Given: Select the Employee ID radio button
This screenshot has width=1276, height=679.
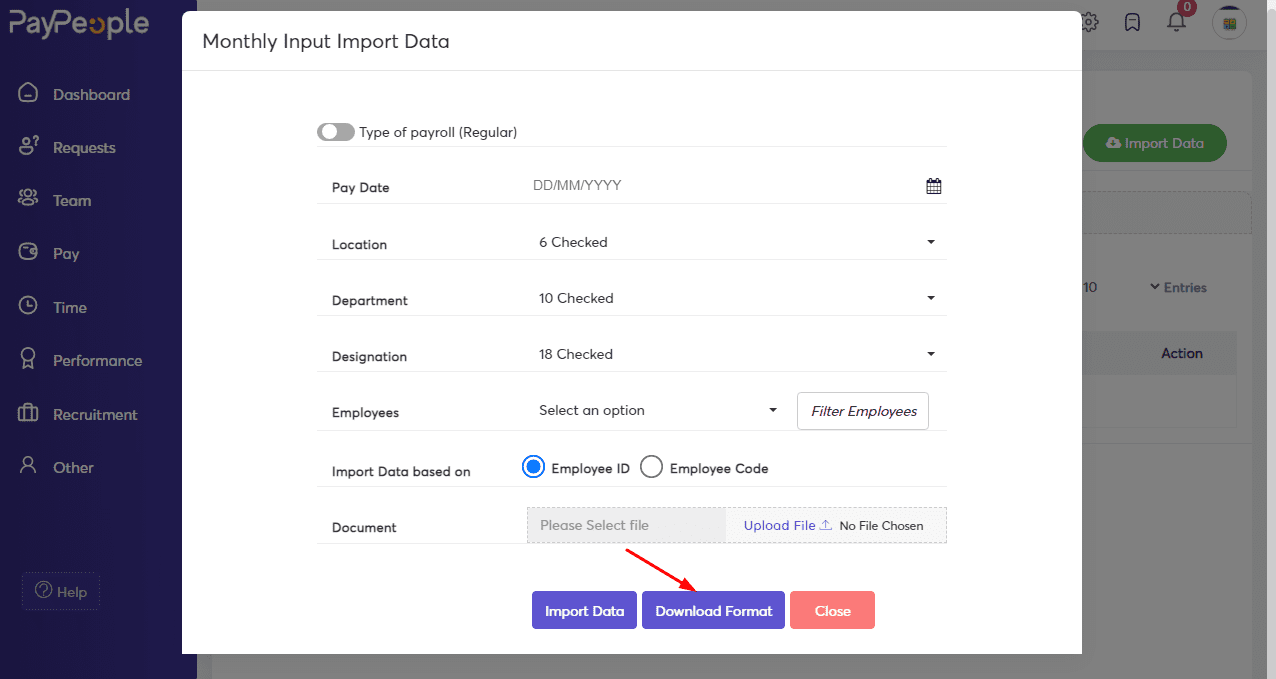Looking at the screenshot, I should (x=533, y=466).
